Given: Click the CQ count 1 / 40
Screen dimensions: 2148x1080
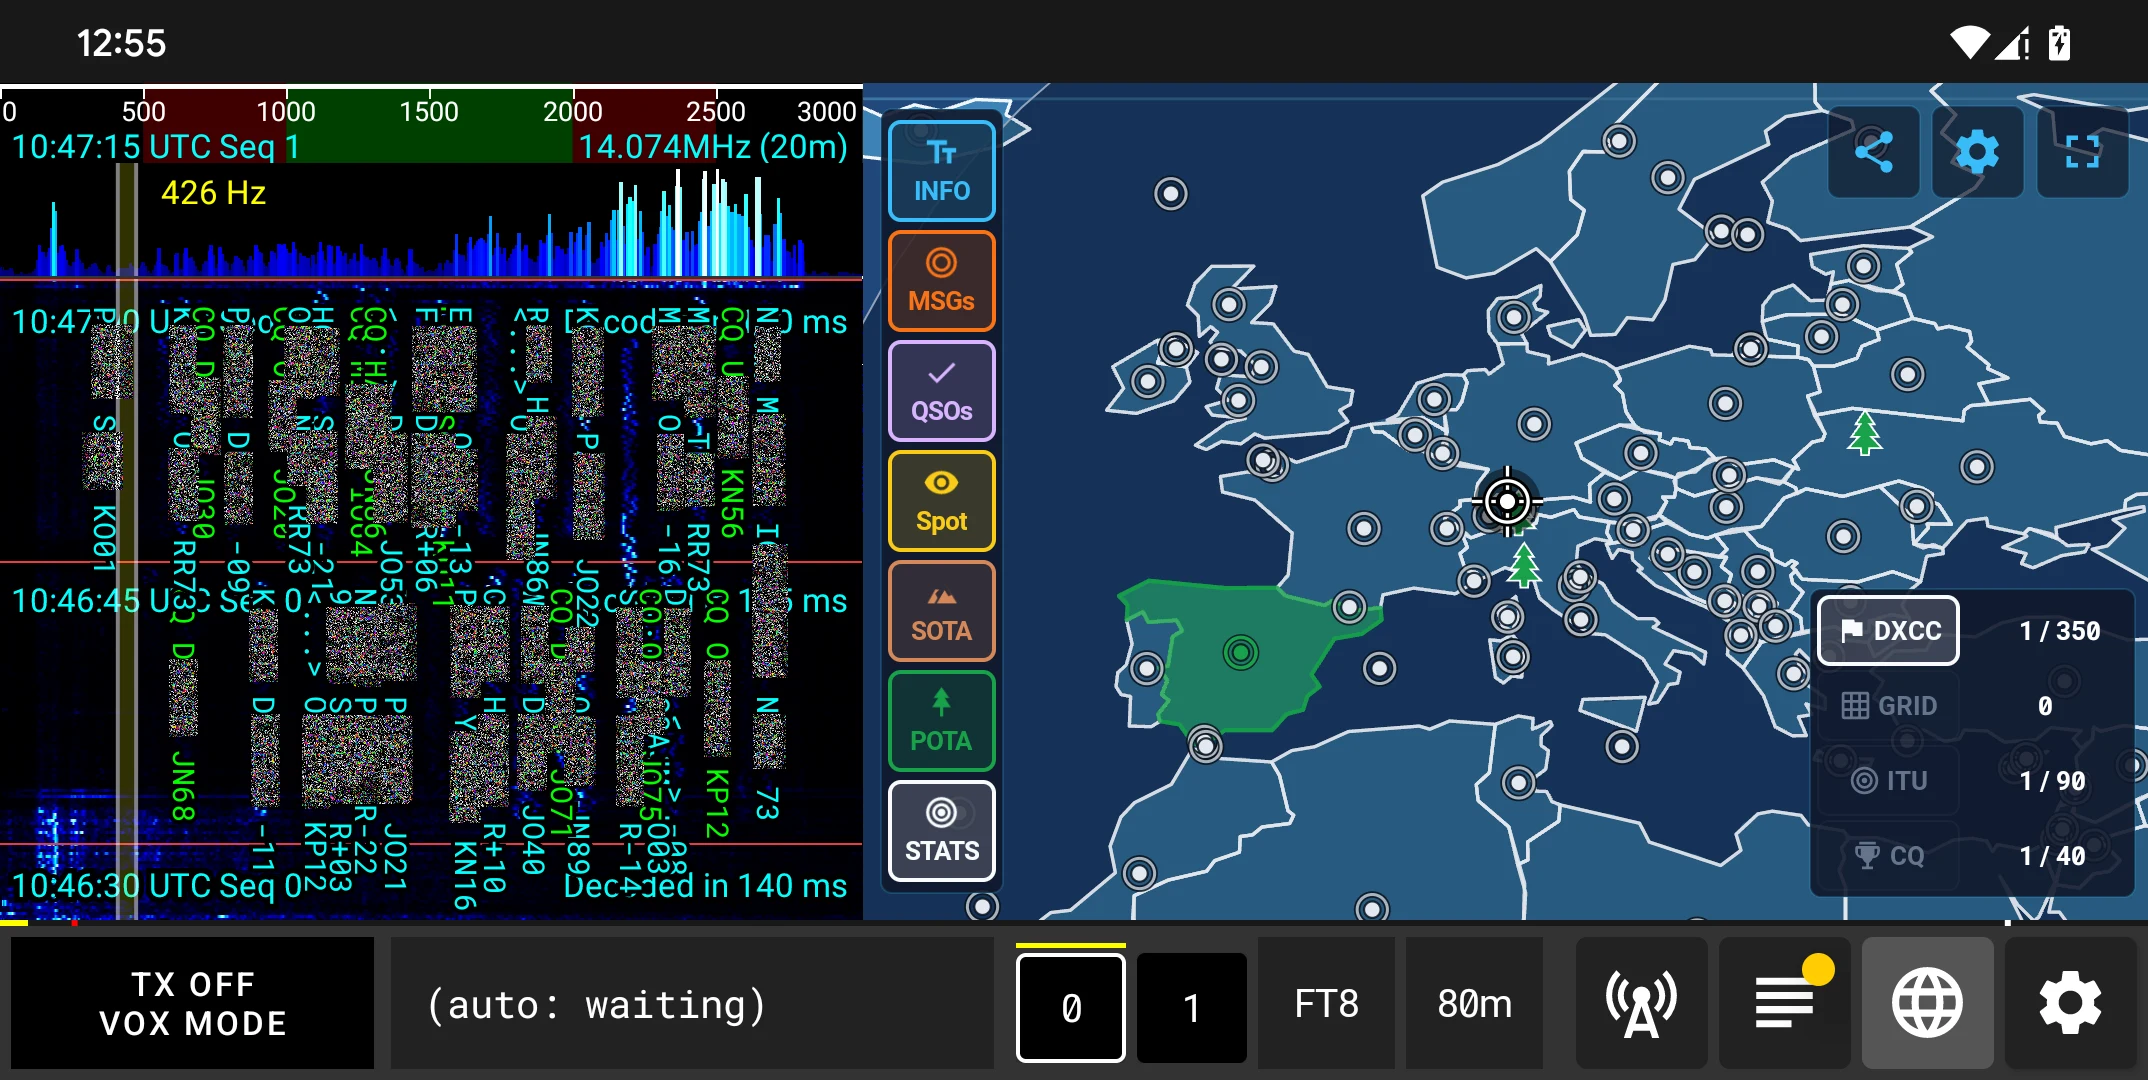Looking at the screenshot, I should [2052, 856].
